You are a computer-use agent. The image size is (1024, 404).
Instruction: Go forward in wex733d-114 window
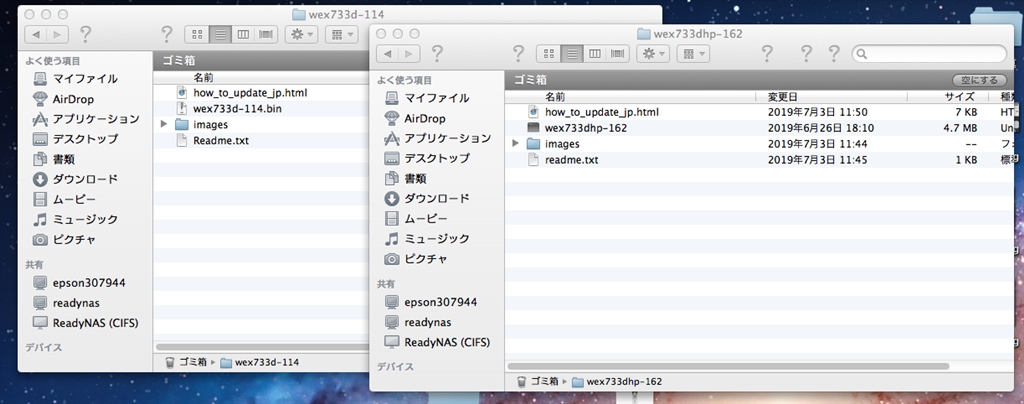tap(58, 34)
